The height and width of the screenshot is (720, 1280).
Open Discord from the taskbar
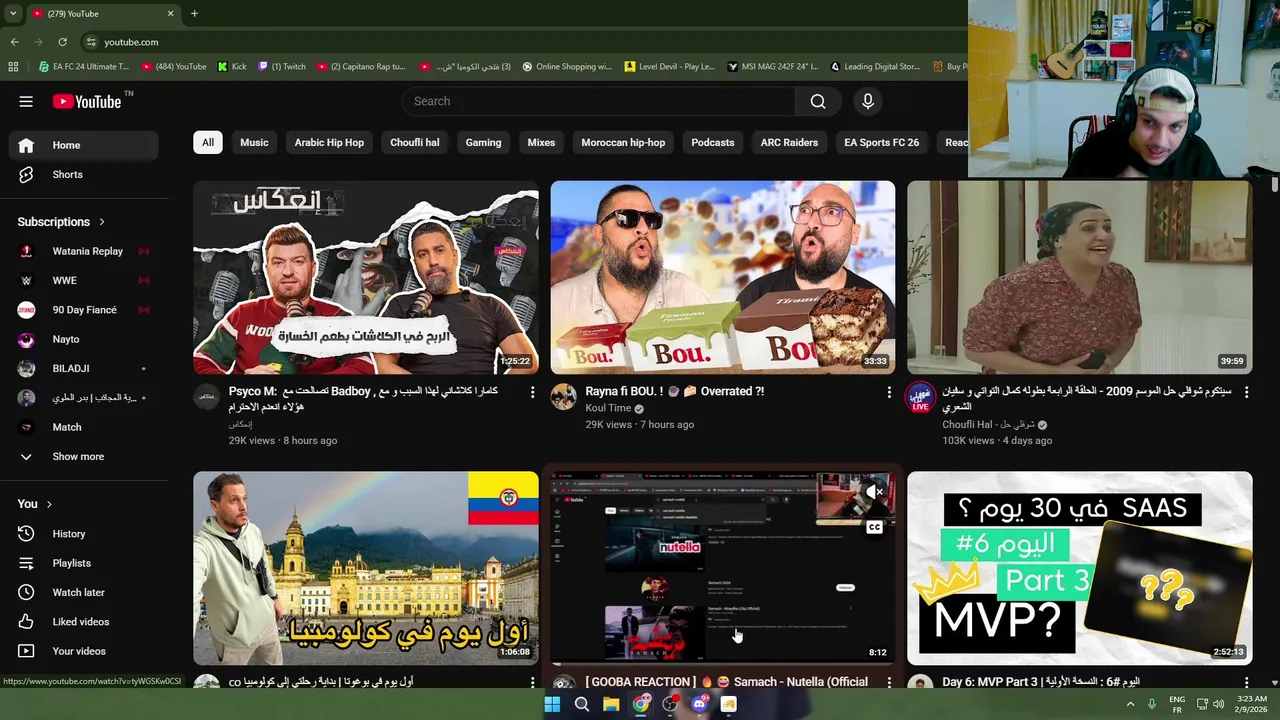[x=699, y=704]
